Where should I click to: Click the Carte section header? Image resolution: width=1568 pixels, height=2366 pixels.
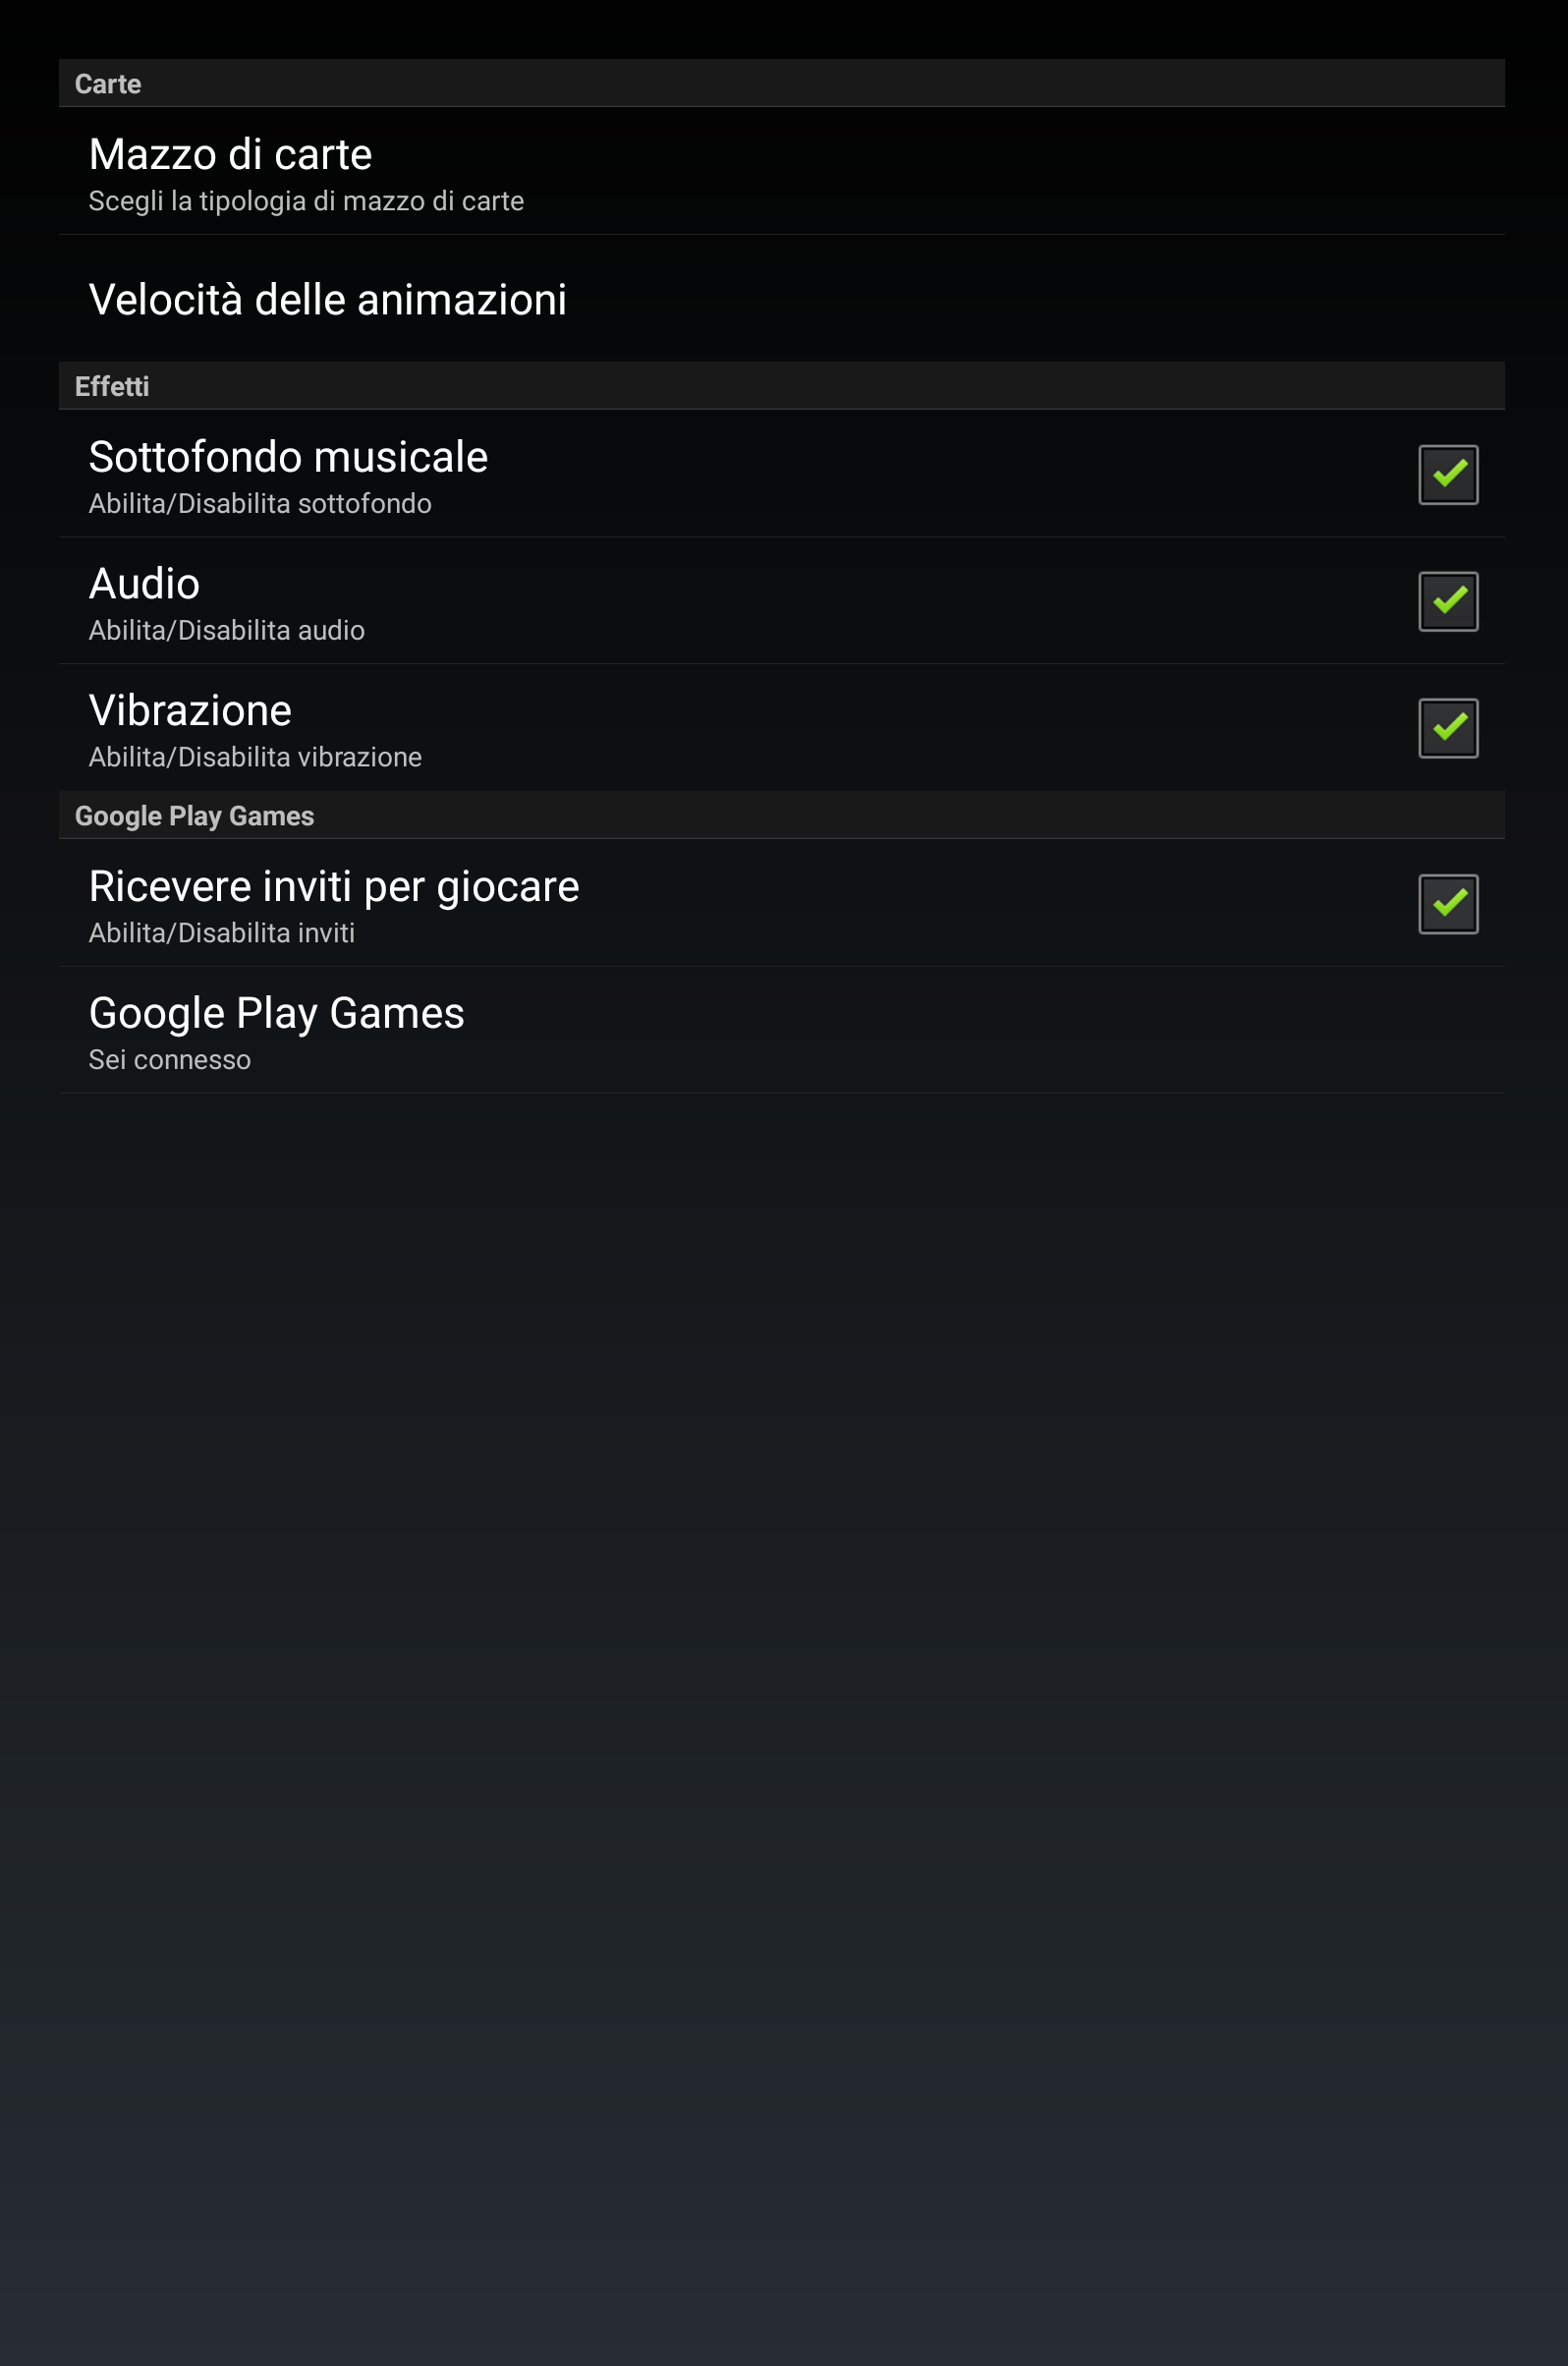(781, 83)
